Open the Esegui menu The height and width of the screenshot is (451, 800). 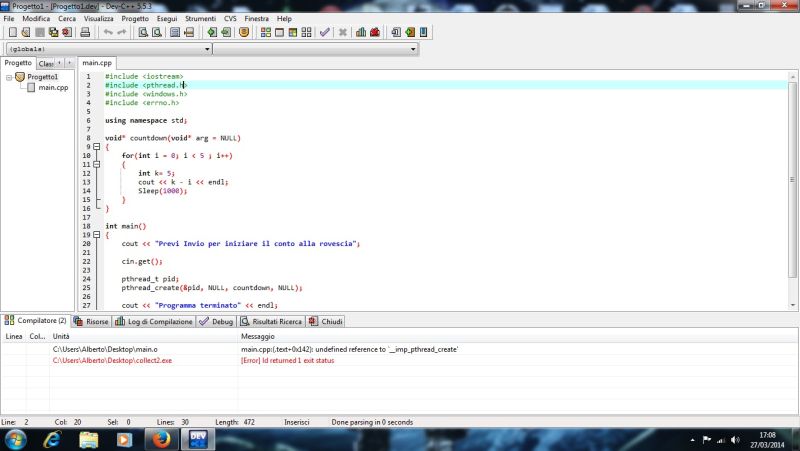pyautogui.click(x=167, y=18)
